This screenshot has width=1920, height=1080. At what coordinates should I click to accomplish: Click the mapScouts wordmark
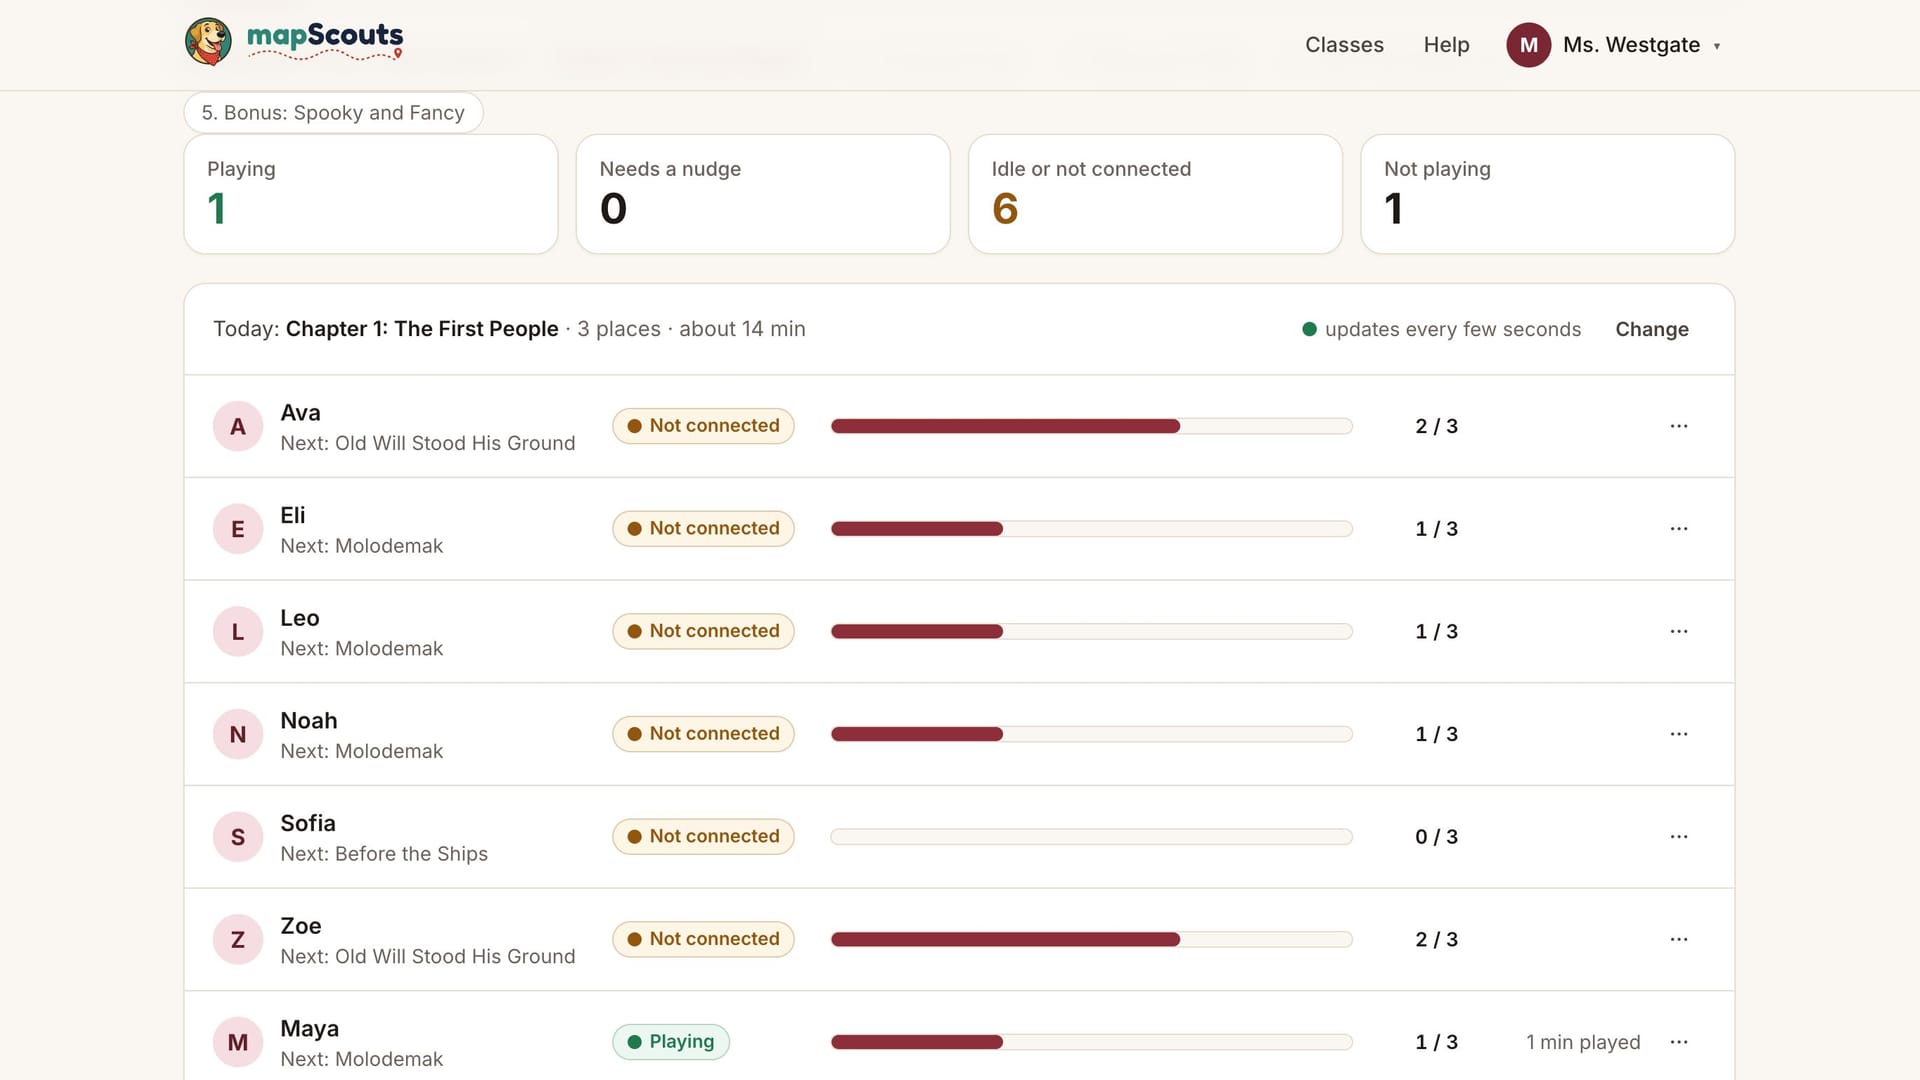pyautogui.click(x=325, y=40)
